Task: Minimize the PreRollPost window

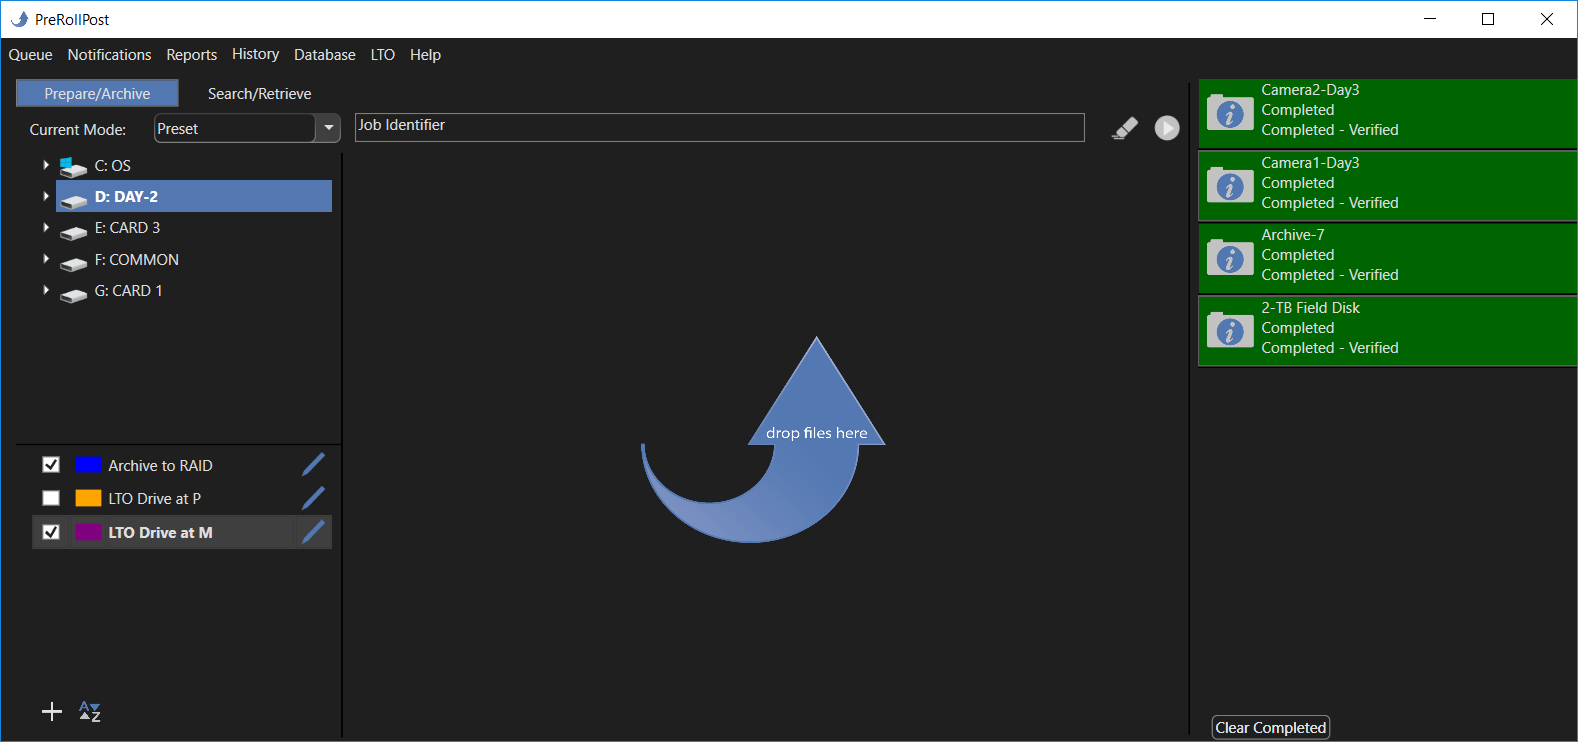Action: pyautogui.click(x=1430, y=19)
